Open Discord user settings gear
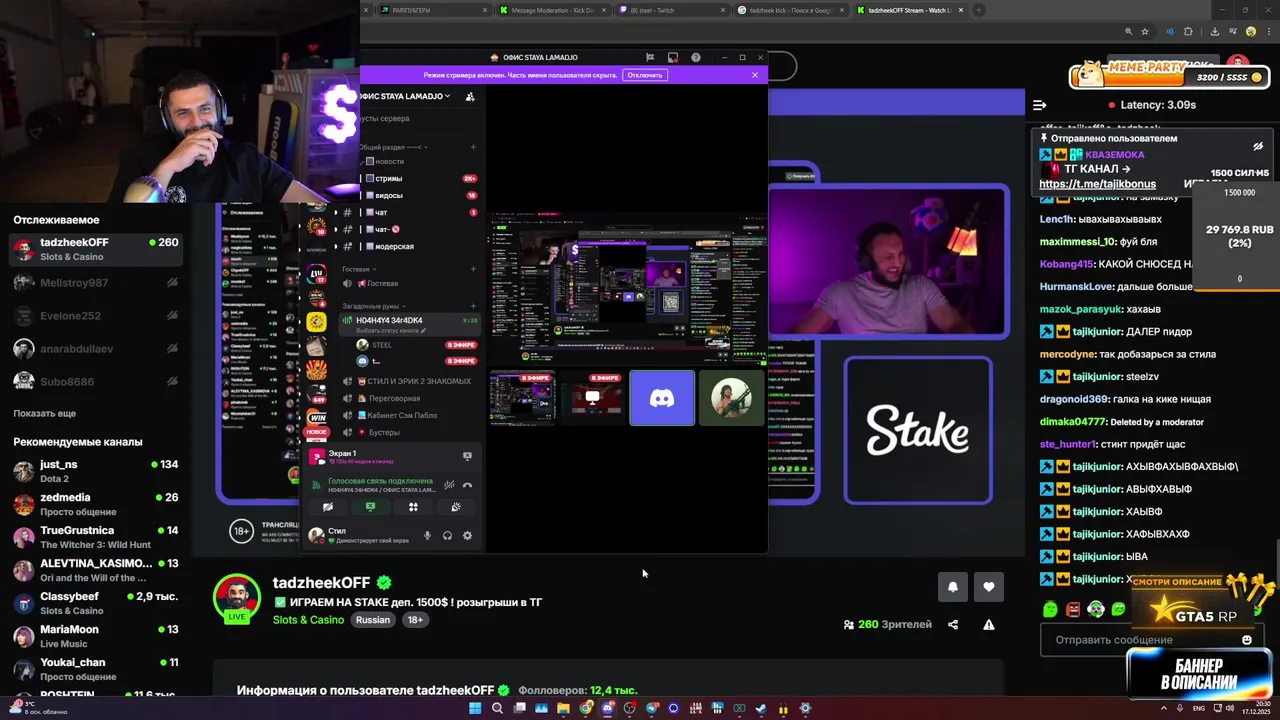This screenshot has height=720, width=1280. tap(467, 536)
